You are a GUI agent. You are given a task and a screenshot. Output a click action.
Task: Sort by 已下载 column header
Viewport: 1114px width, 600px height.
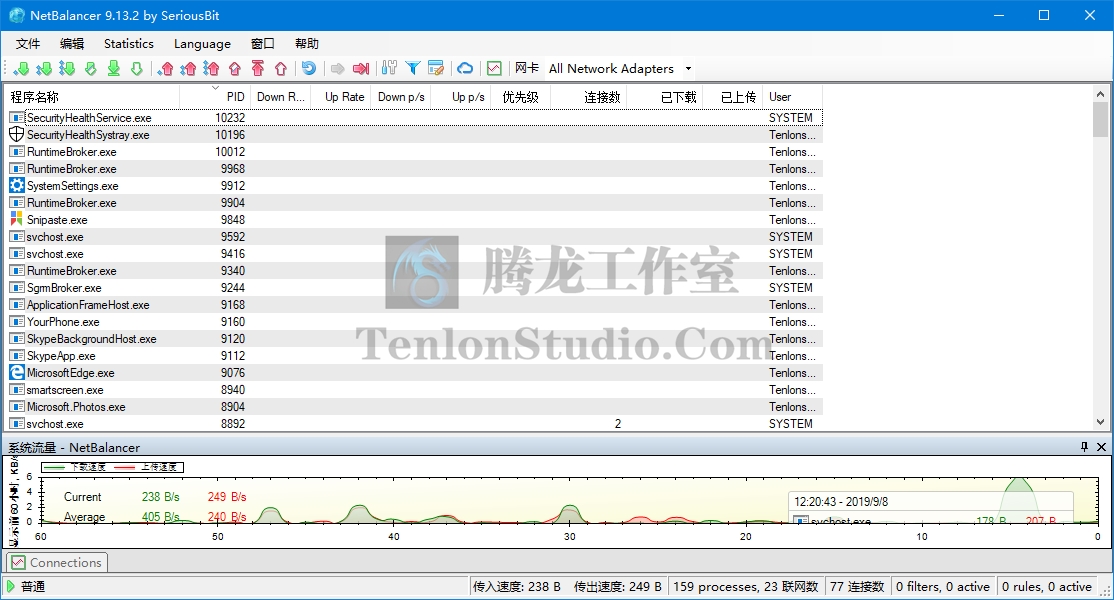click(664, 97)
